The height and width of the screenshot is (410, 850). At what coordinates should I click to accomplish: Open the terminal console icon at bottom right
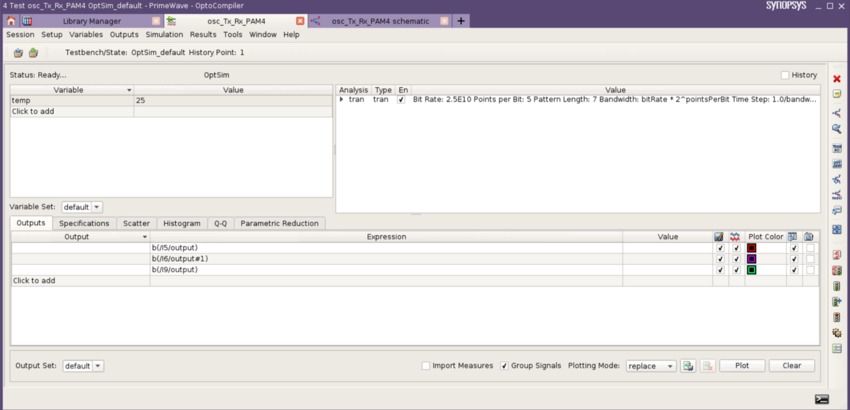(821, 399)
